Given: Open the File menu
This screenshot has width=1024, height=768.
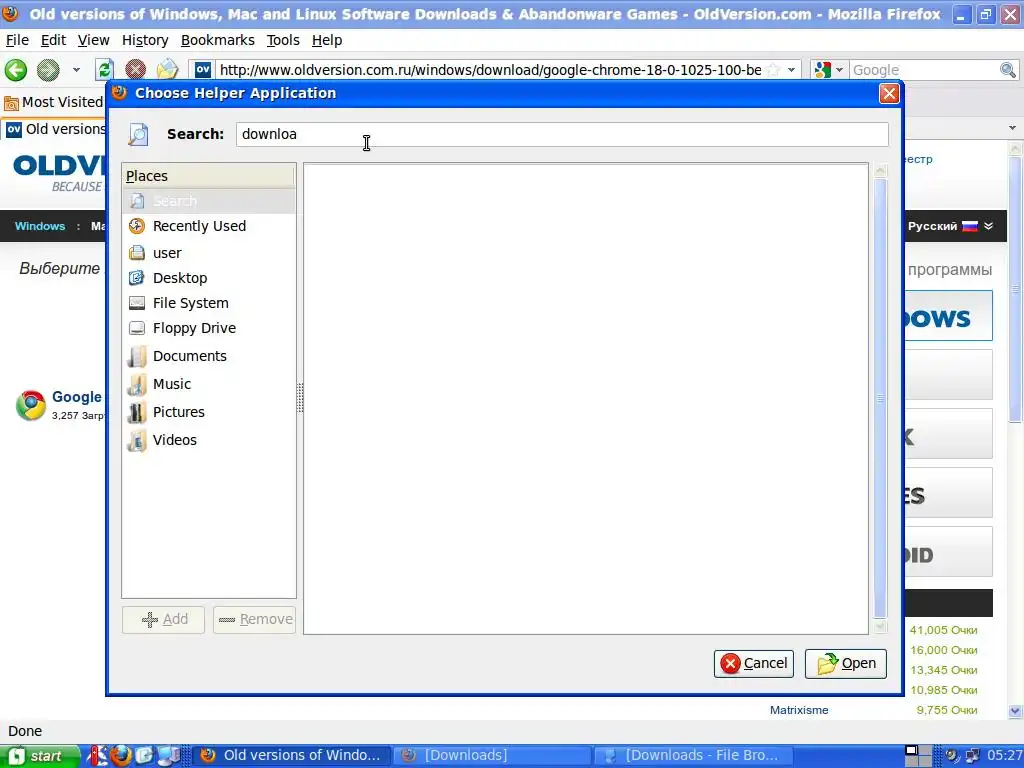Looking at the screenshot, I should click(17, 40).
